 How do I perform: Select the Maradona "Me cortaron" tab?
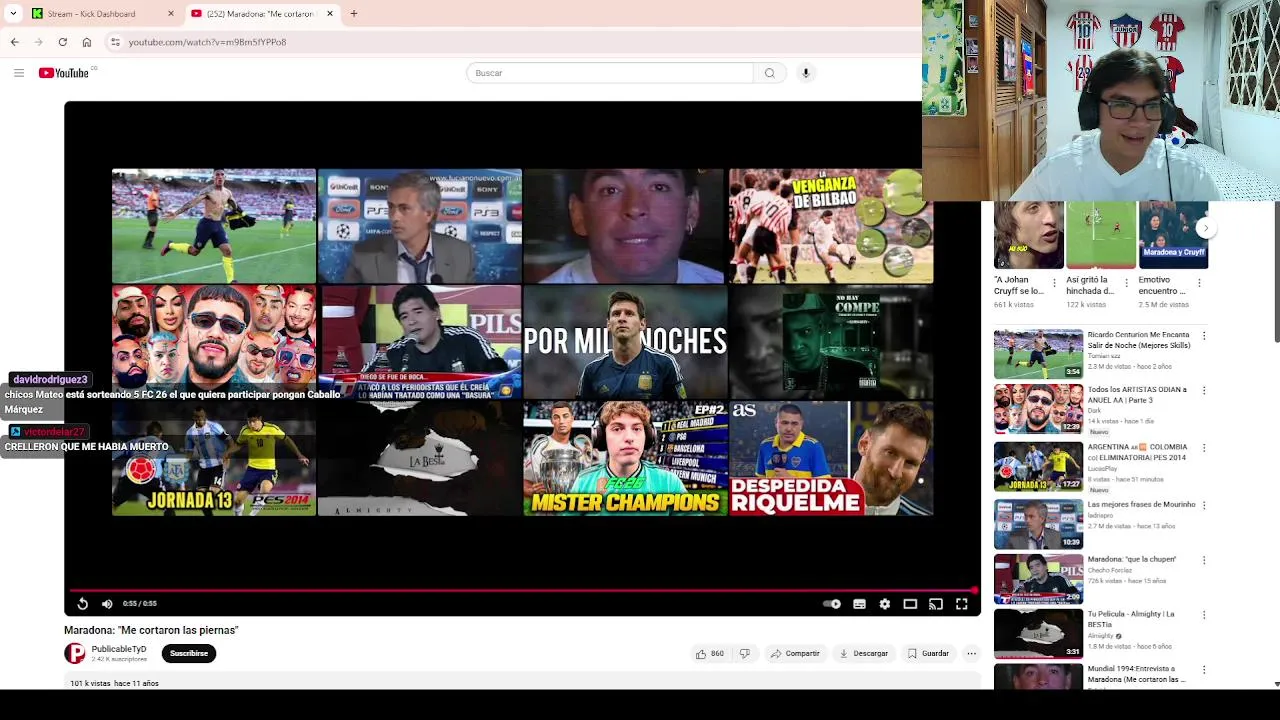(260, 14)
